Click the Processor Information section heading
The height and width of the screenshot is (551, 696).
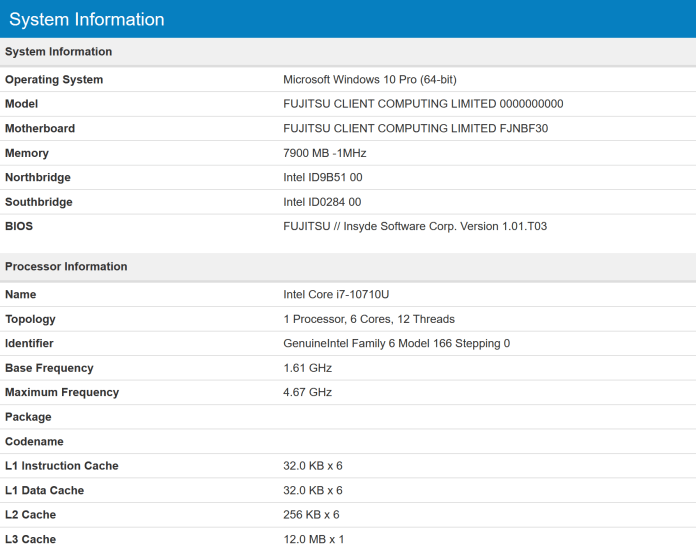point(66,267)
